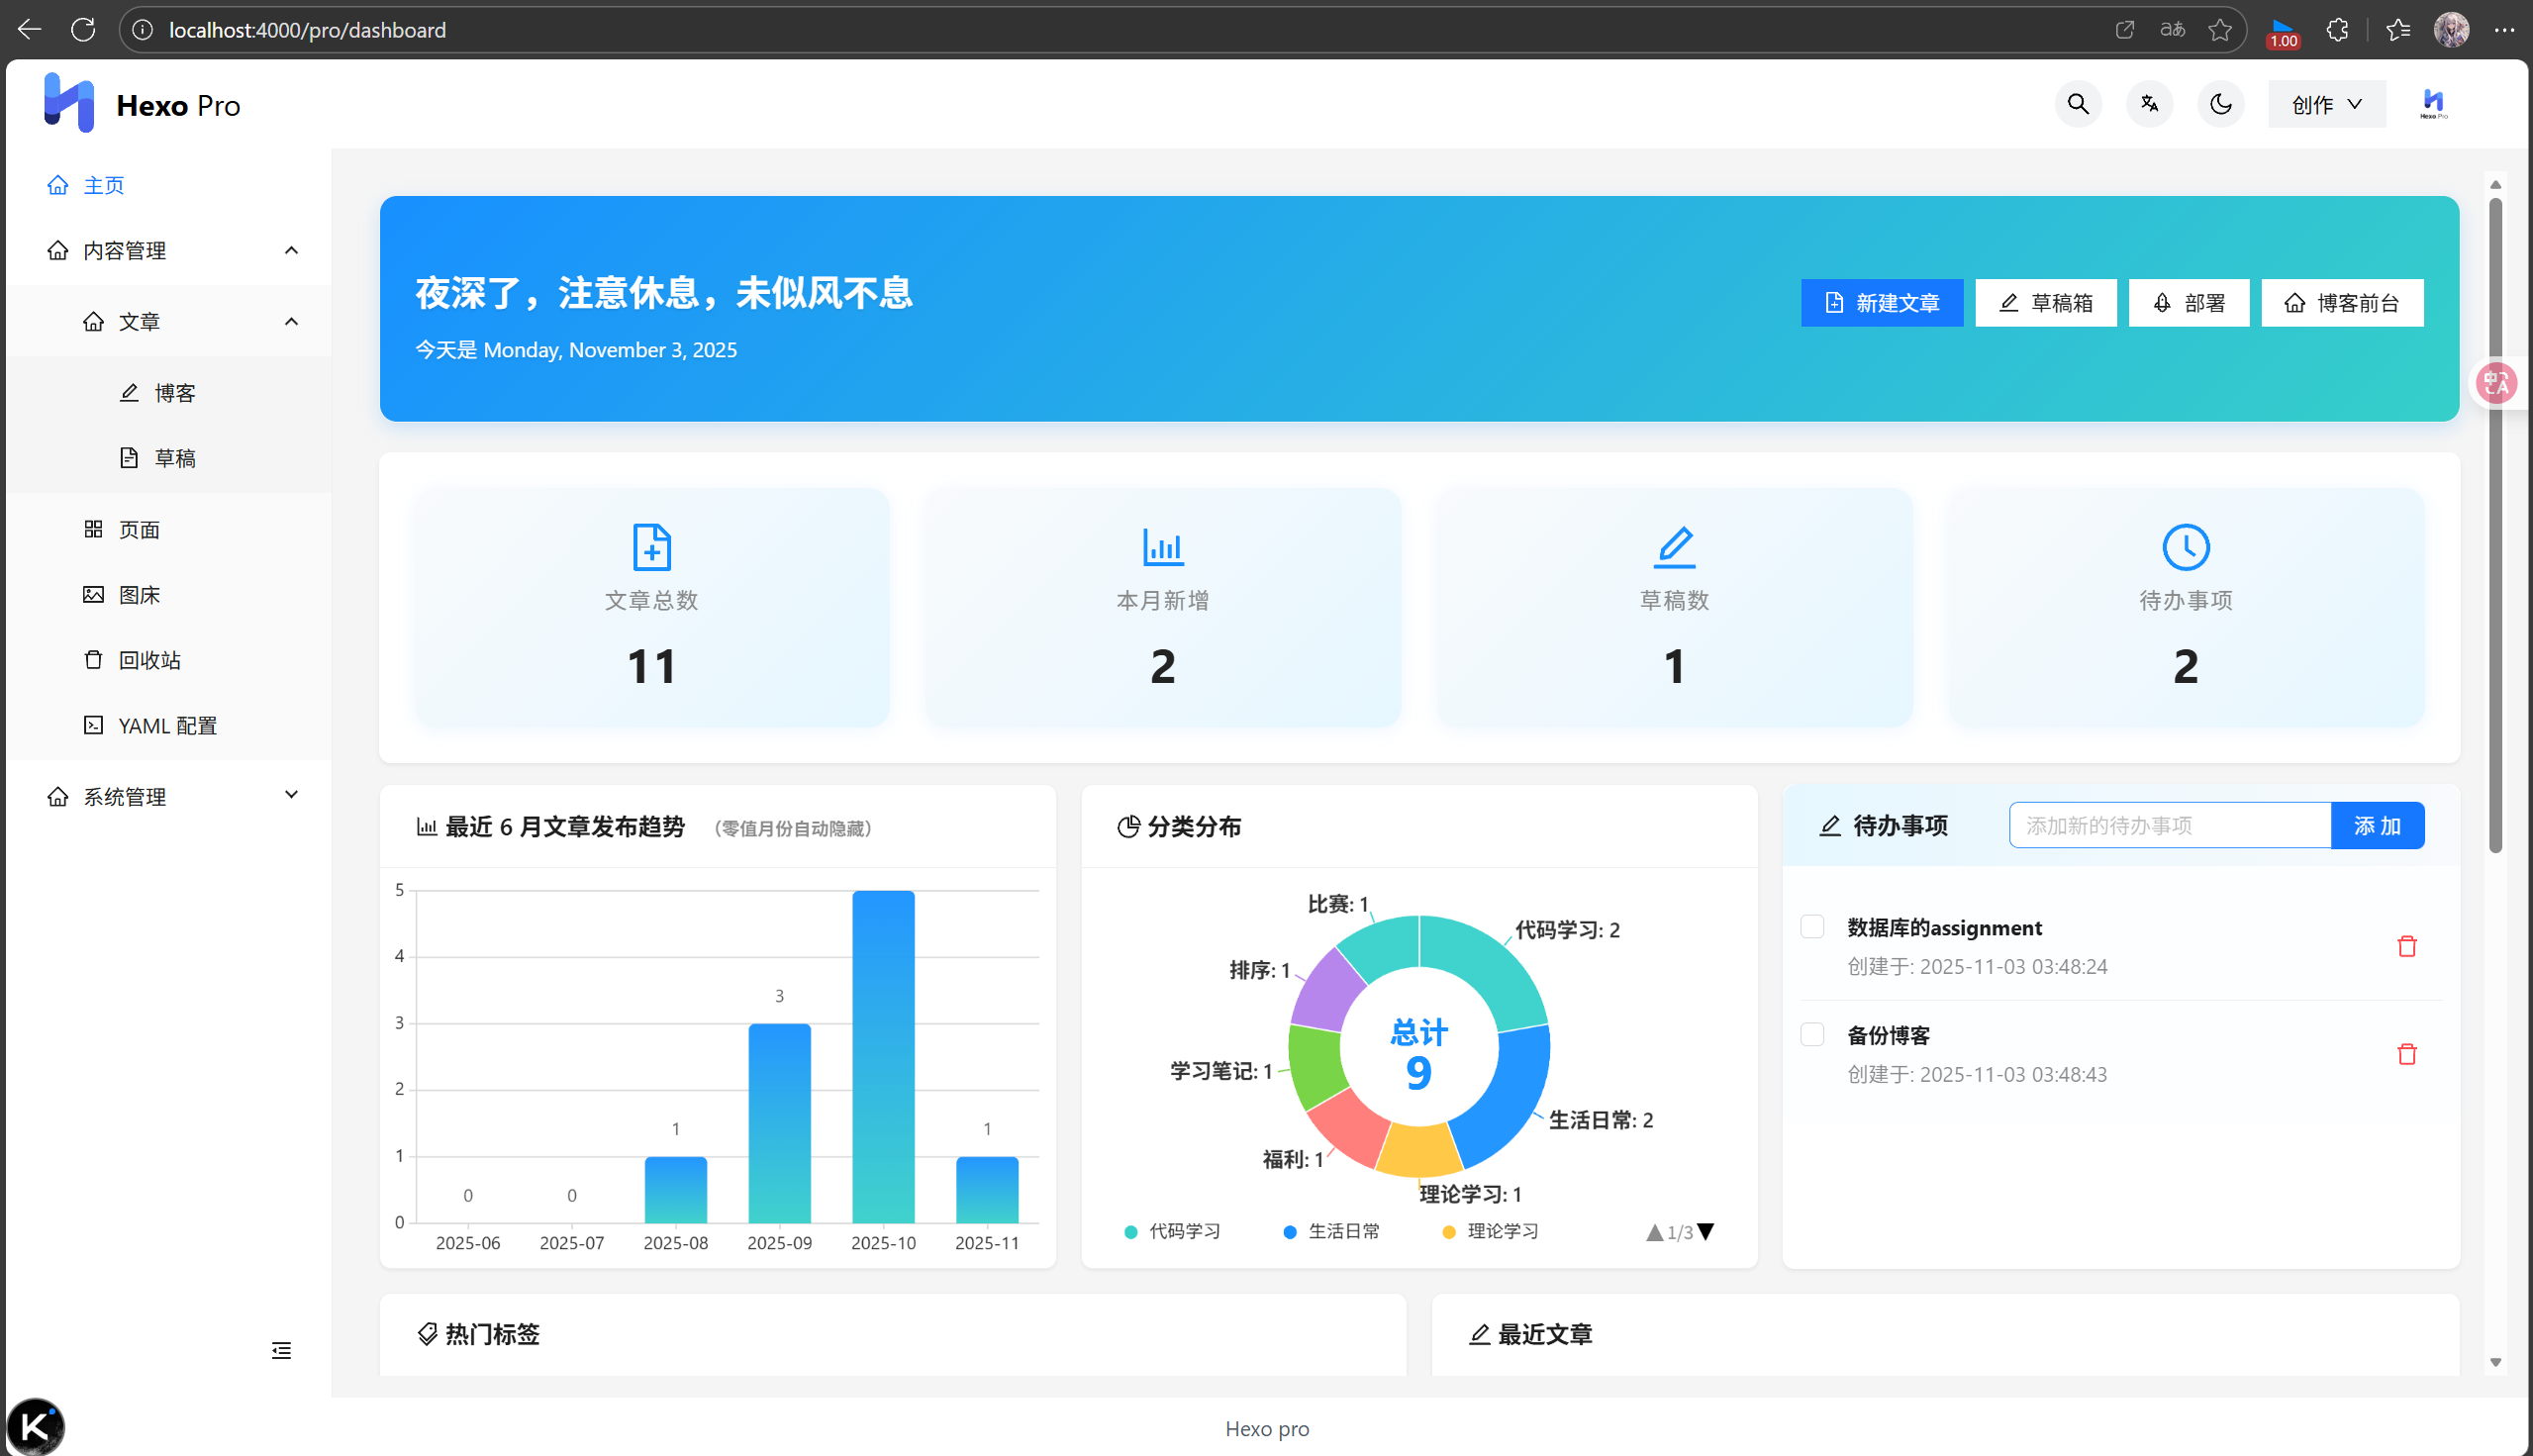
Task: Select the 代码学习 legend color dot
Action: [x=1131, y=1231]
